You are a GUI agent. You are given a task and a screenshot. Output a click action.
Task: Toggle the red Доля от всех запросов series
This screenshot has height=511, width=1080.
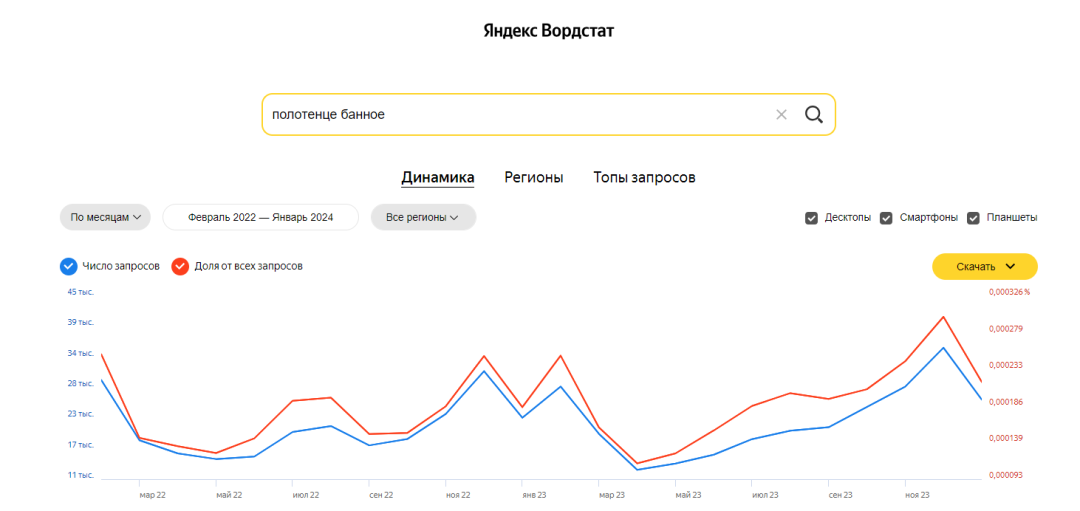tap(180, 266)
